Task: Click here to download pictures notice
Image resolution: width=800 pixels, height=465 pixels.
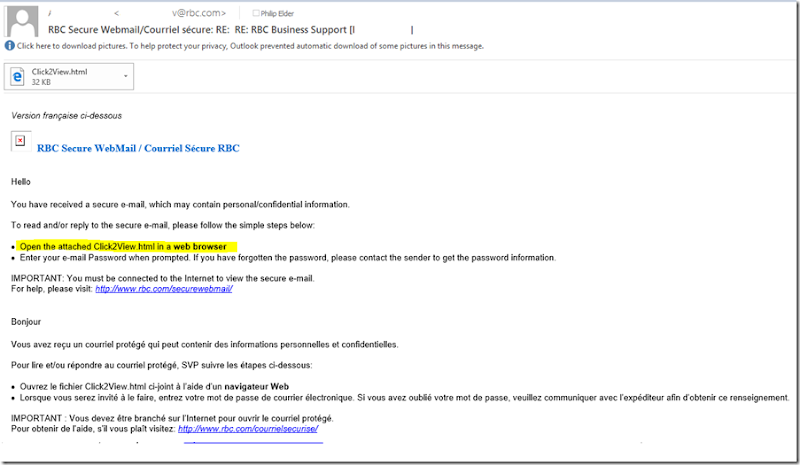Action: click(x=250, y=46)
